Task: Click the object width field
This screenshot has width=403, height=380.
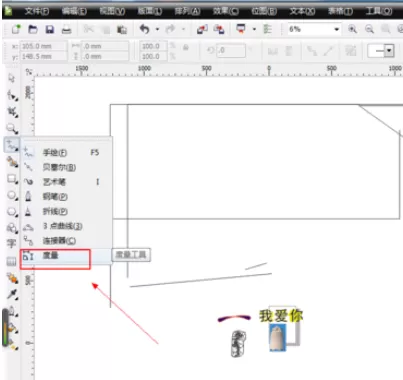Action: 105,46
